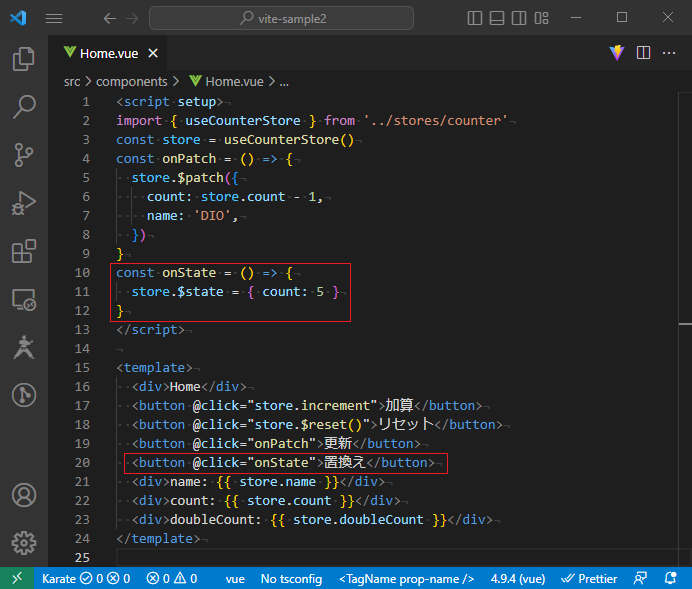Click the Vite icon in editor toolbar
Viewport: 692px width, 589px height.
pos(617,53)
